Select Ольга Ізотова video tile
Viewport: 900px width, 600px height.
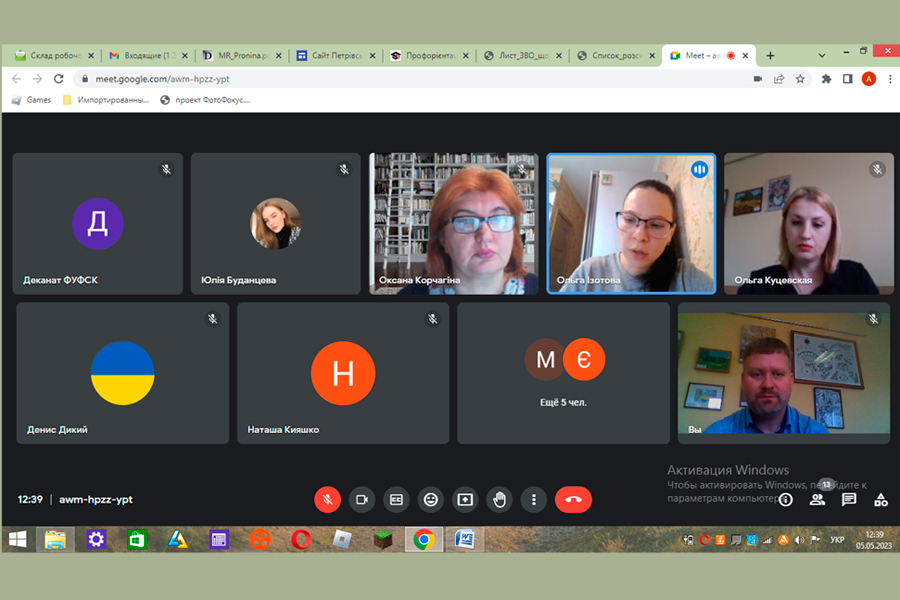(x=631, y=223)
